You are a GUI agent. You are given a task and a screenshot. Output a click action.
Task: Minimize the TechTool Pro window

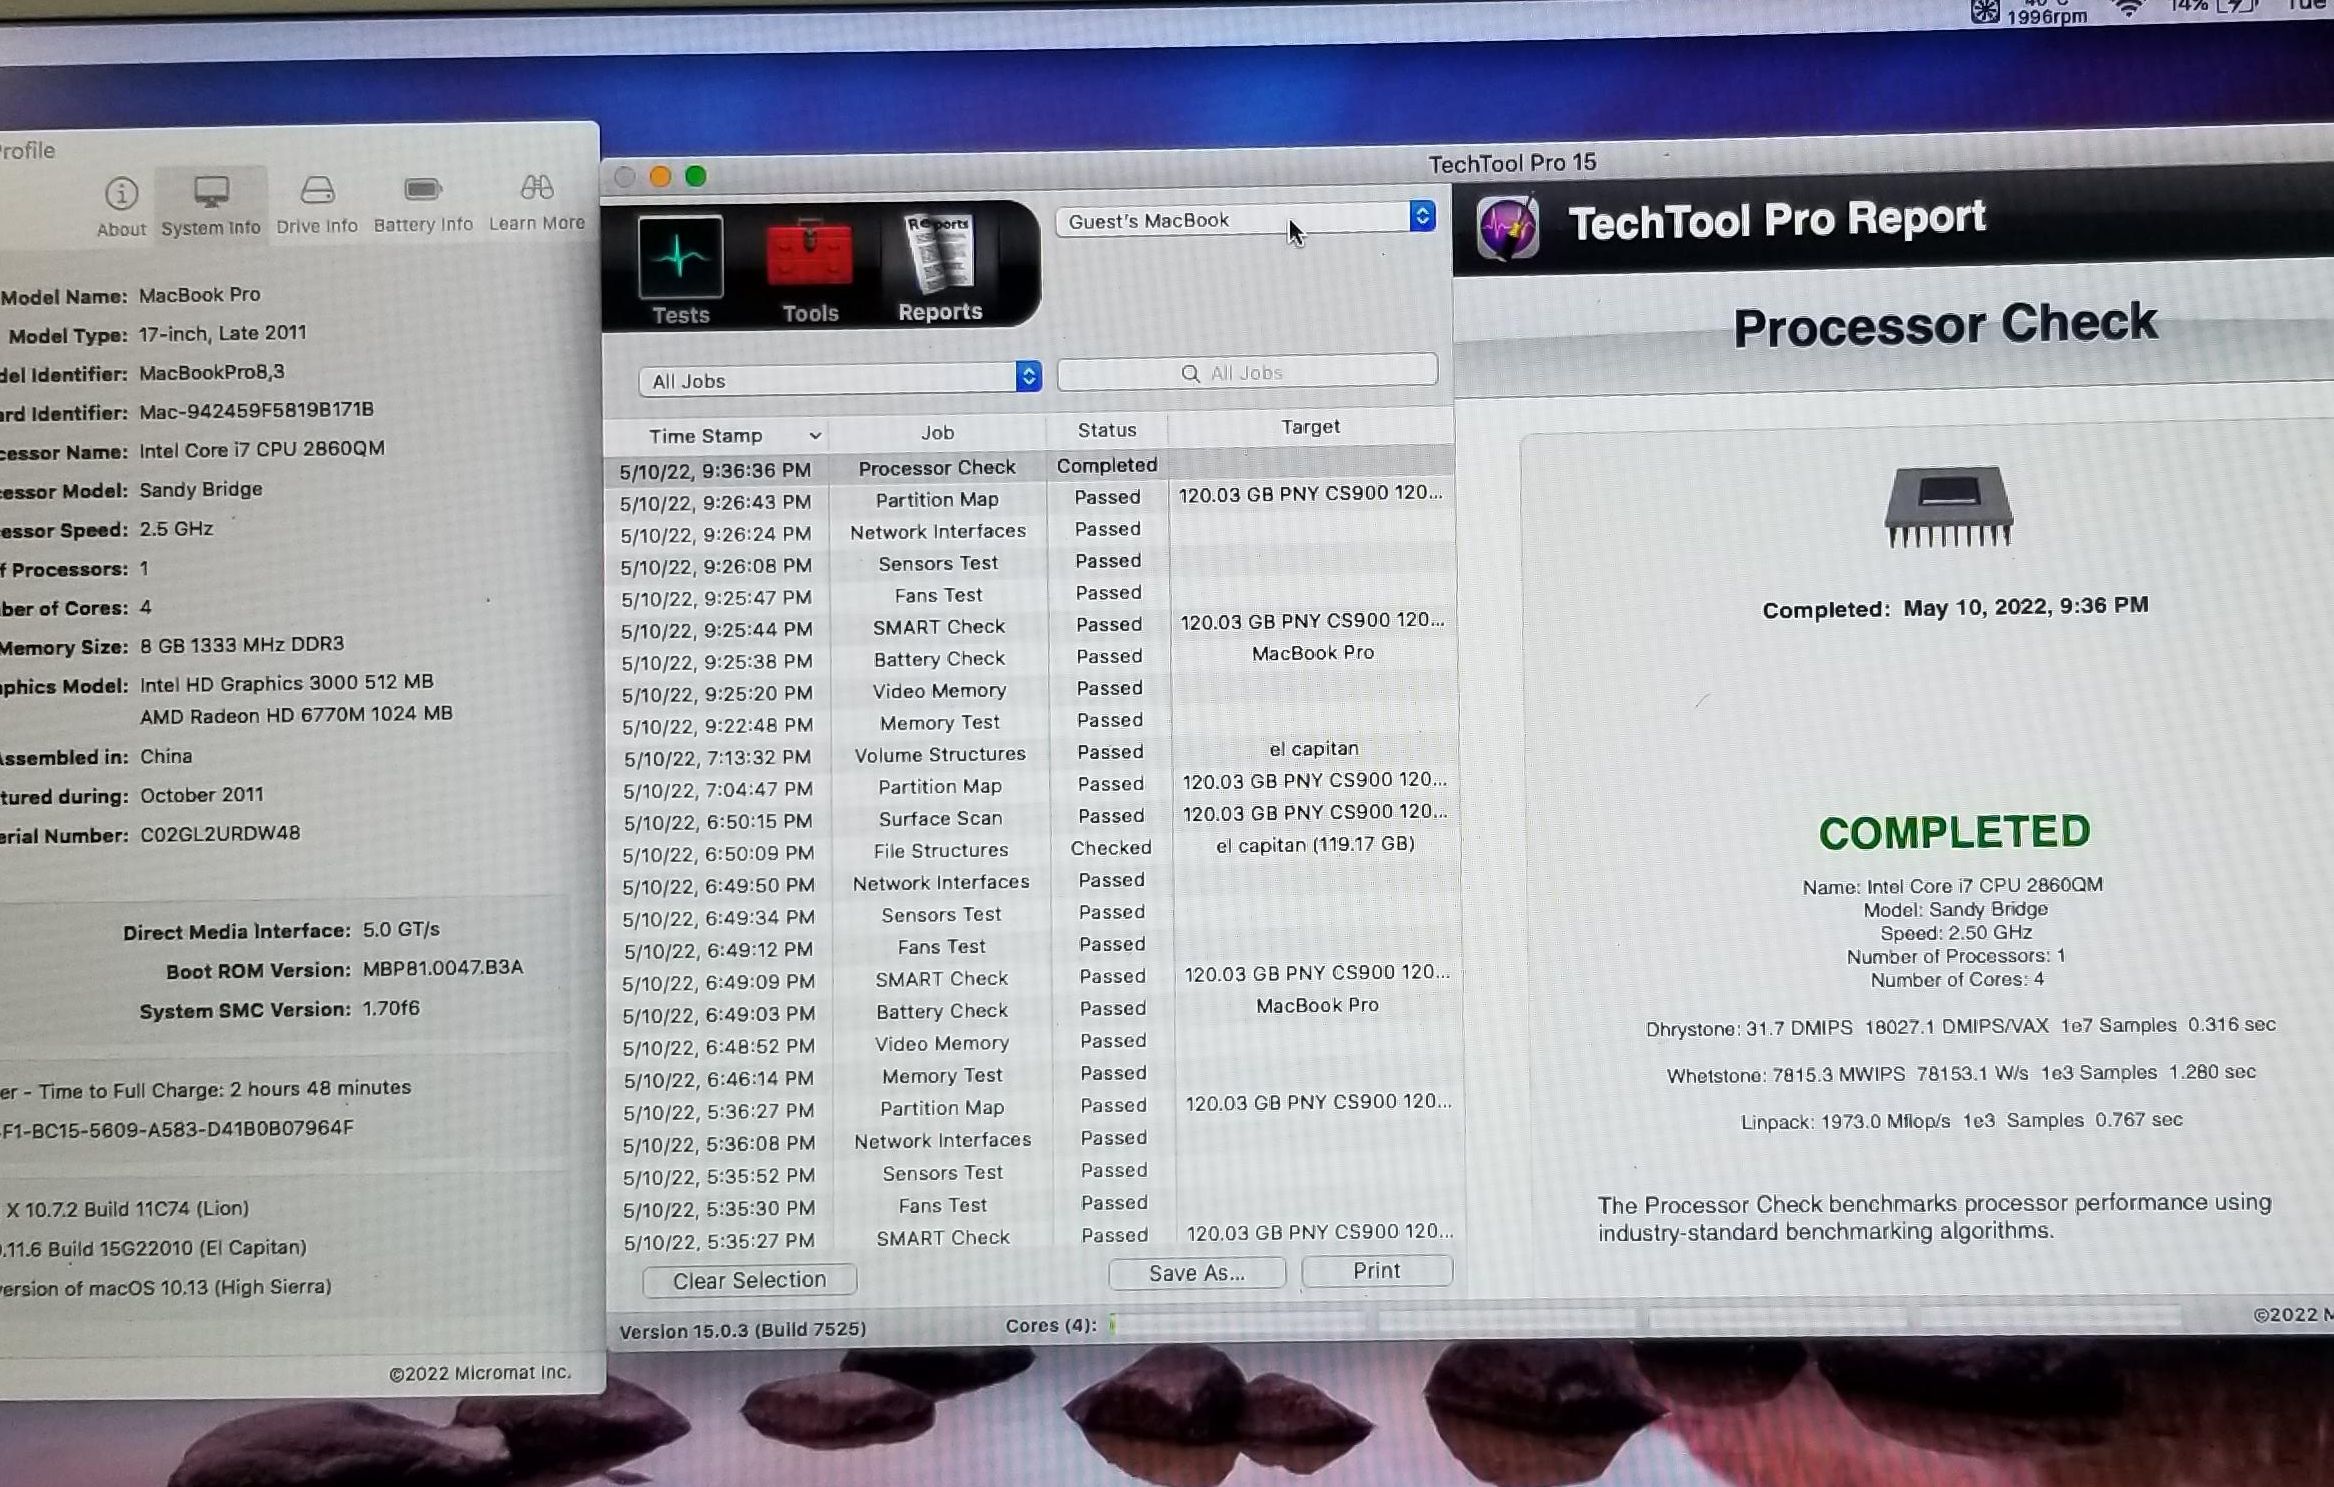(x=660, y=177)
